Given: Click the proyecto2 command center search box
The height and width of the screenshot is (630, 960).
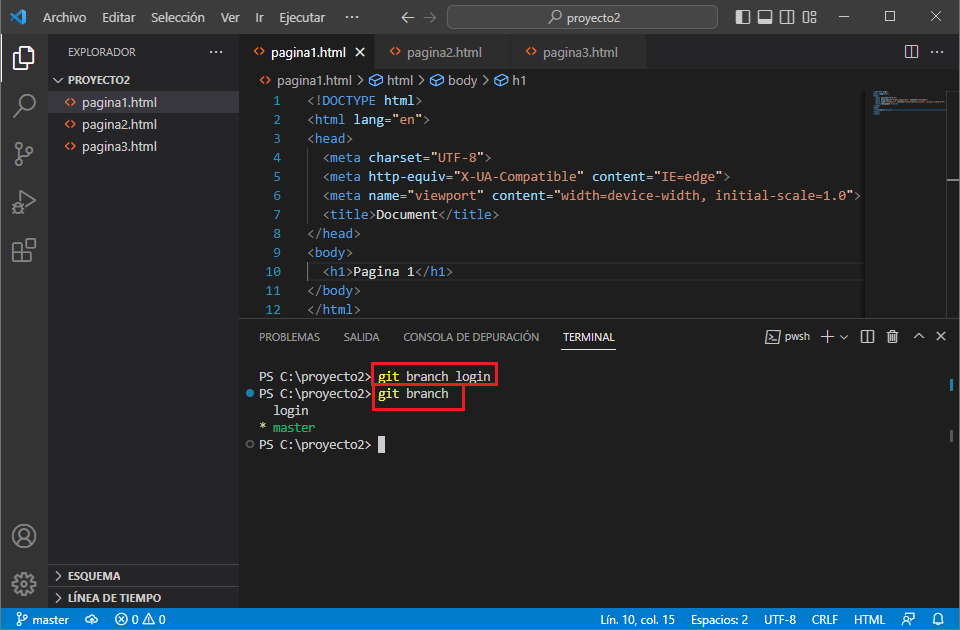Looking at the screenshot, I should 582,17.
